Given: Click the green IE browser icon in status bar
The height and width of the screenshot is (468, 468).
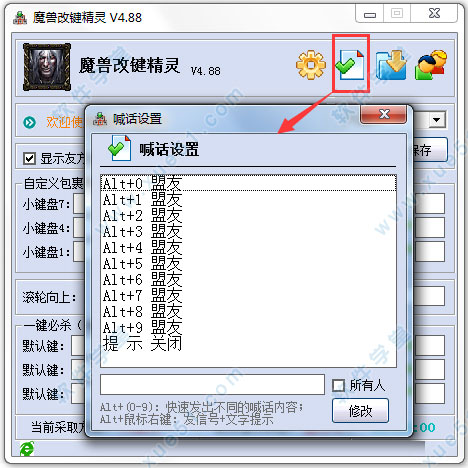Looking at the screenshot, I should click(27, 448).
